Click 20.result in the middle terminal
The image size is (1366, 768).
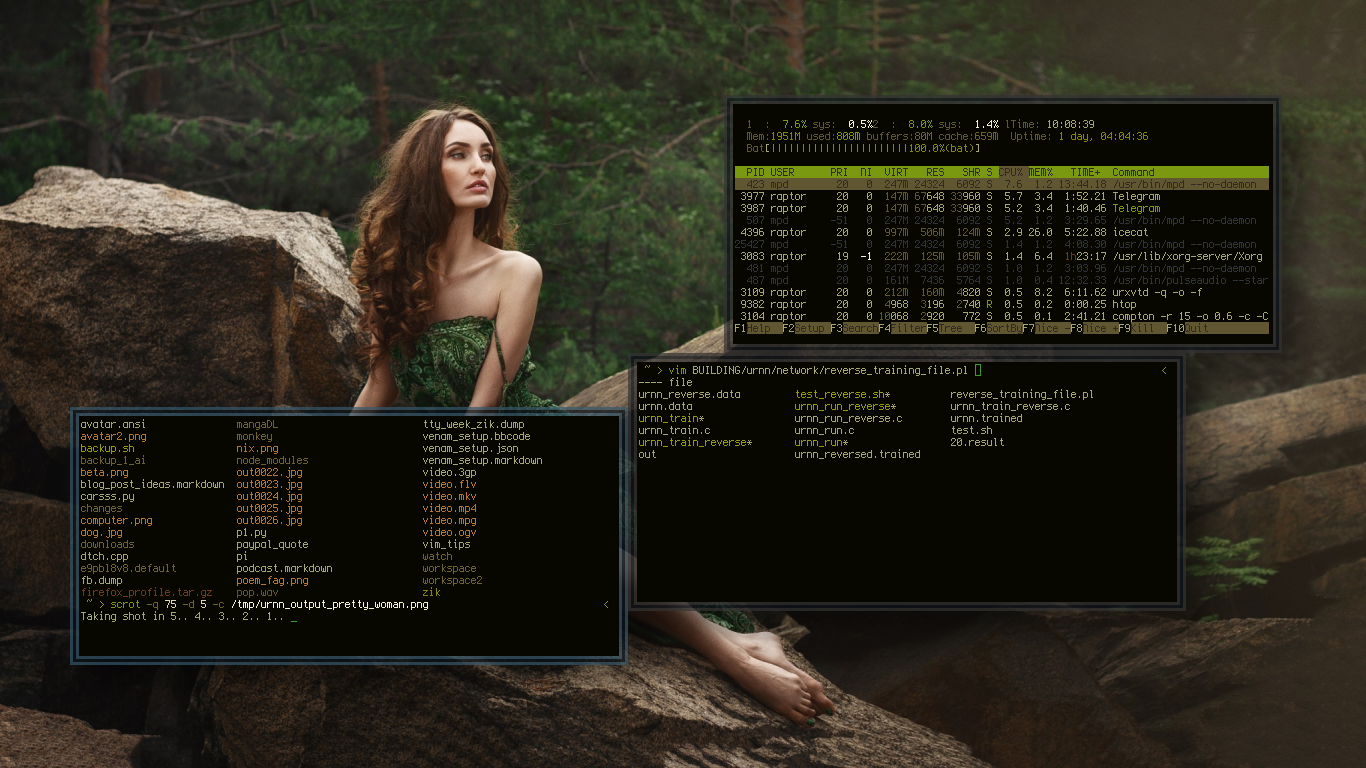[x=977, y=442]
